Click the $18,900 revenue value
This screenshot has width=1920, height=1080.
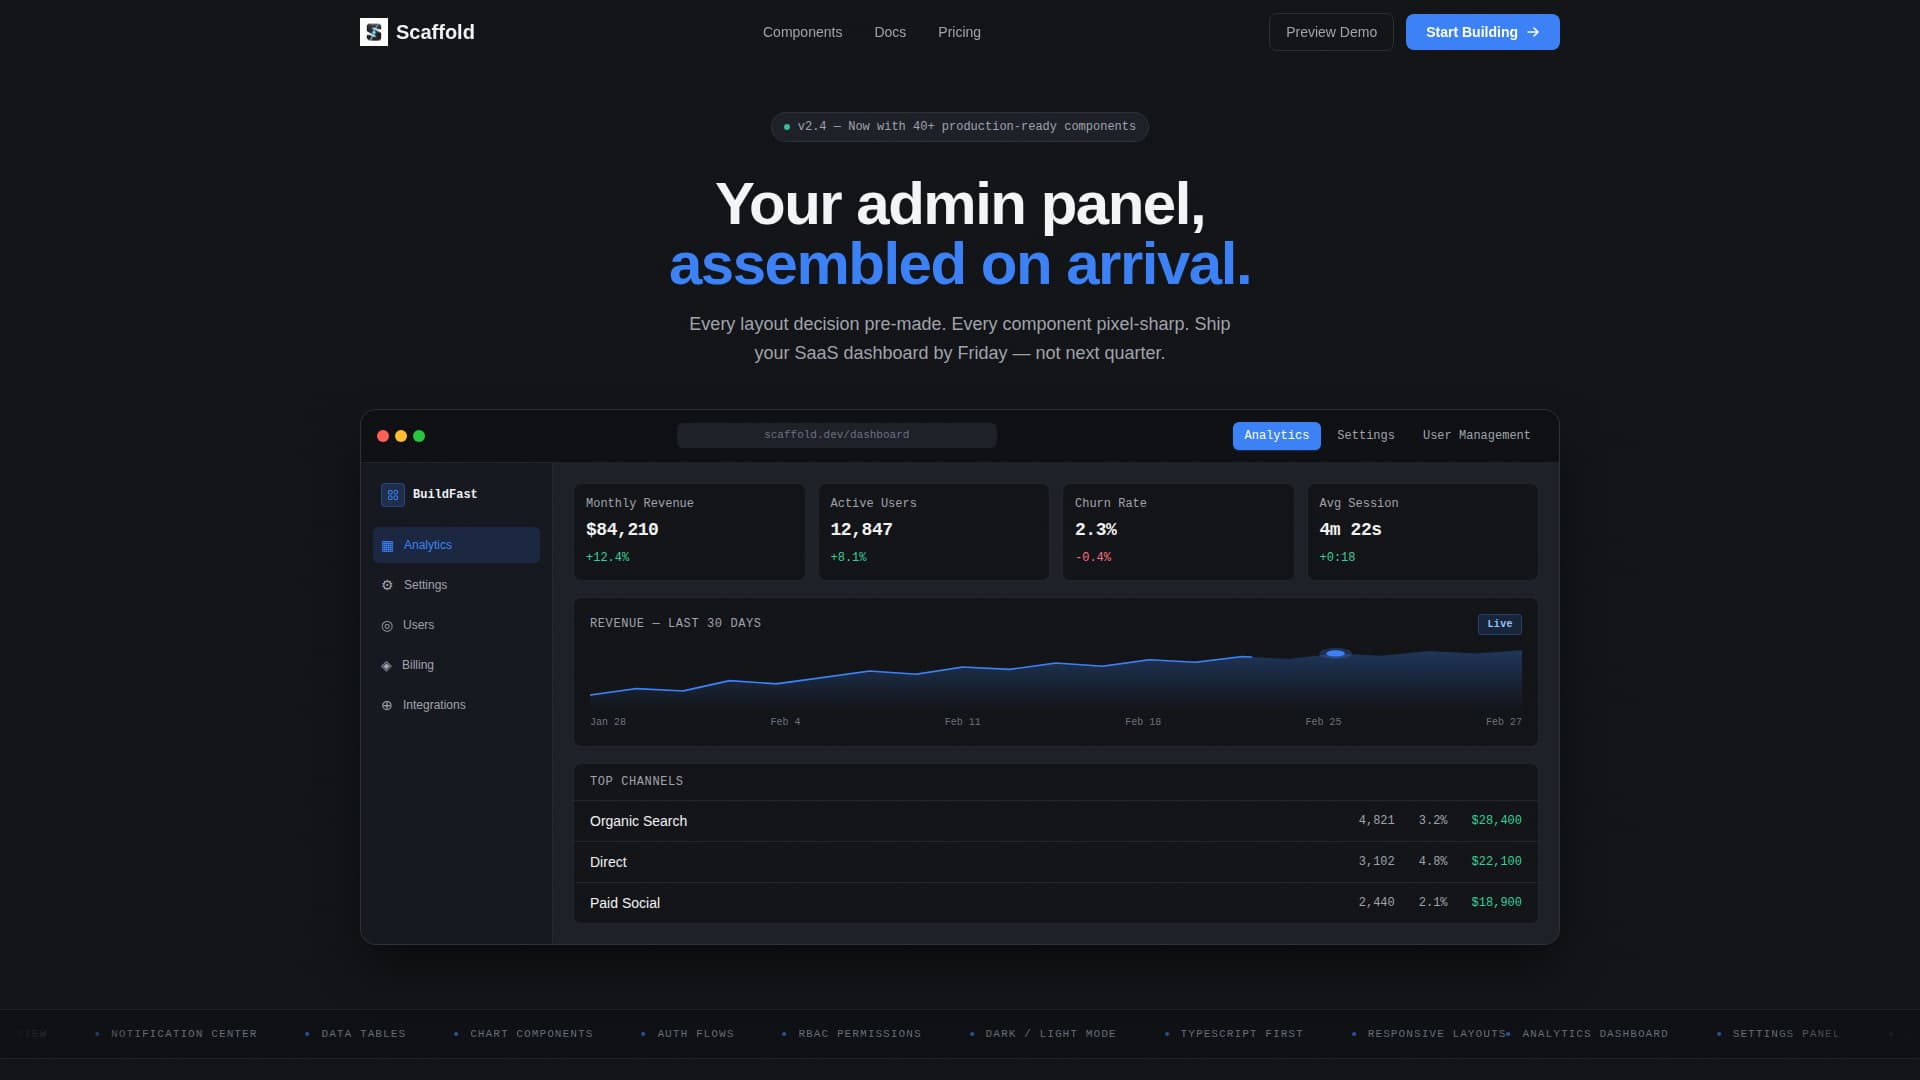pyautogui.click(x=1496, y=903)
